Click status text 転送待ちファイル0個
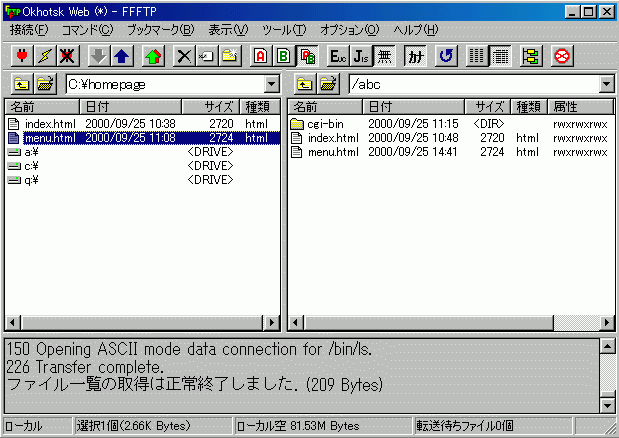This screenshot has width=619, height=438. [x=465, y=426]
